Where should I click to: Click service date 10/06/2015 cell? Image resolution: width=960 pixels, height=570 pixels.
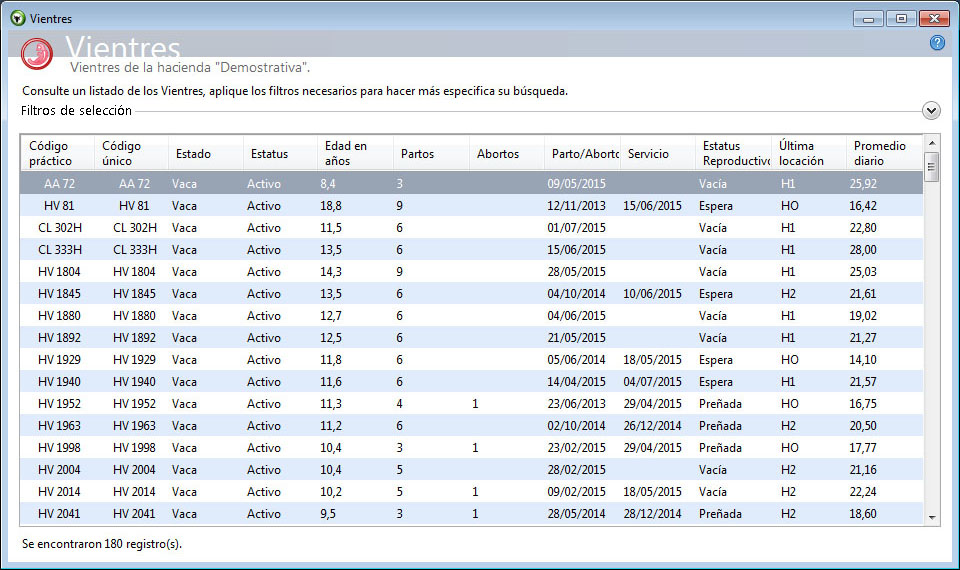[x=652, y=294]
